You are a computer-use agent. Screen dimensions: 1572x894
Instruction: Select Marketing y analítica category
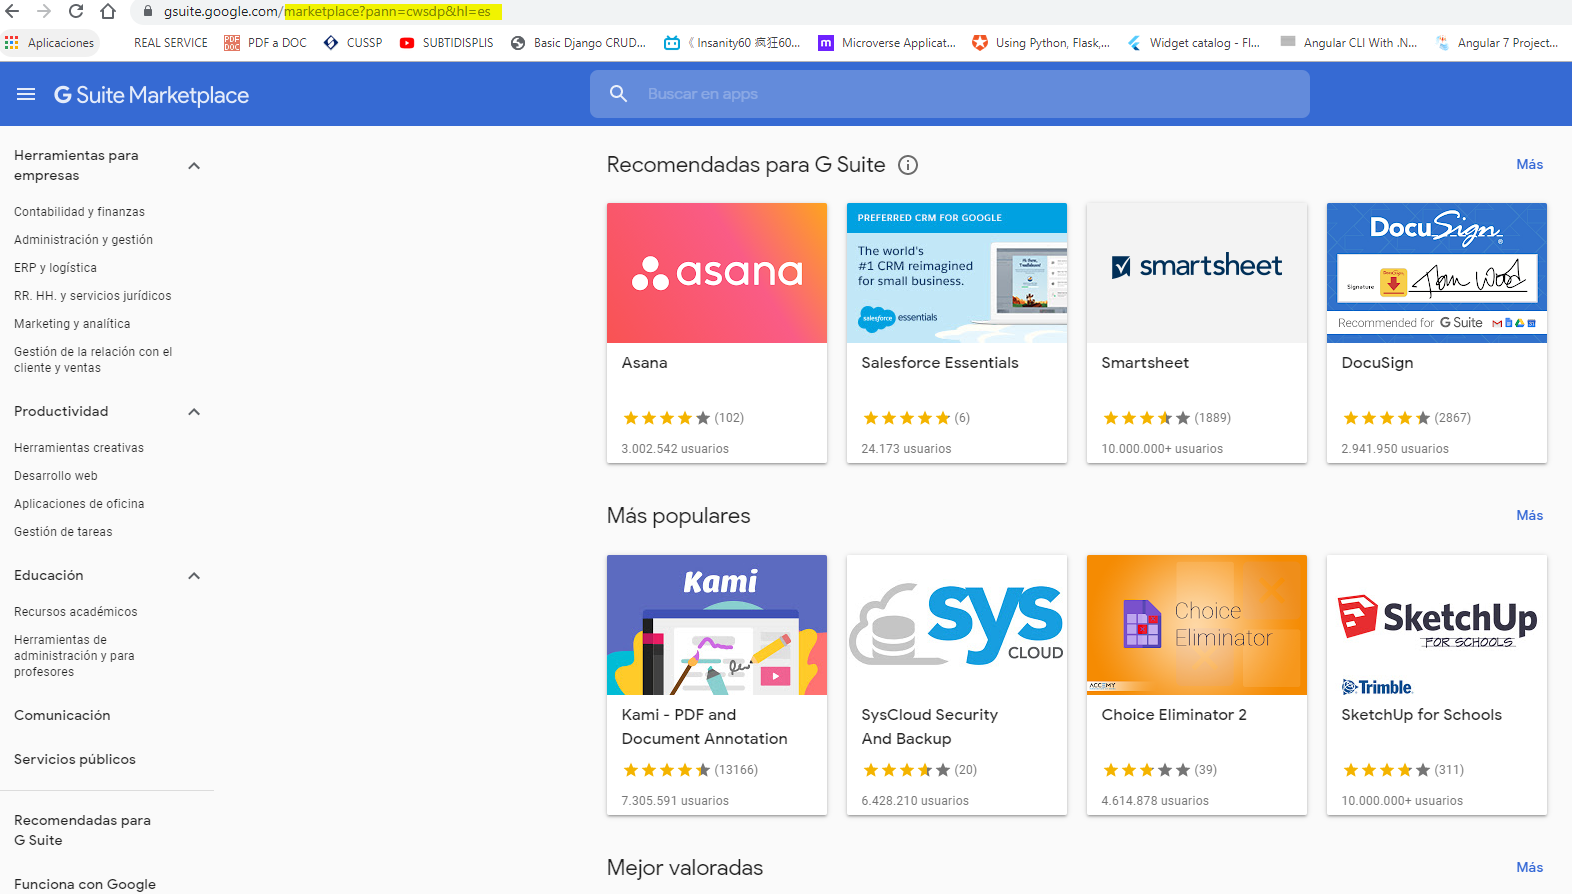[72, 324]
